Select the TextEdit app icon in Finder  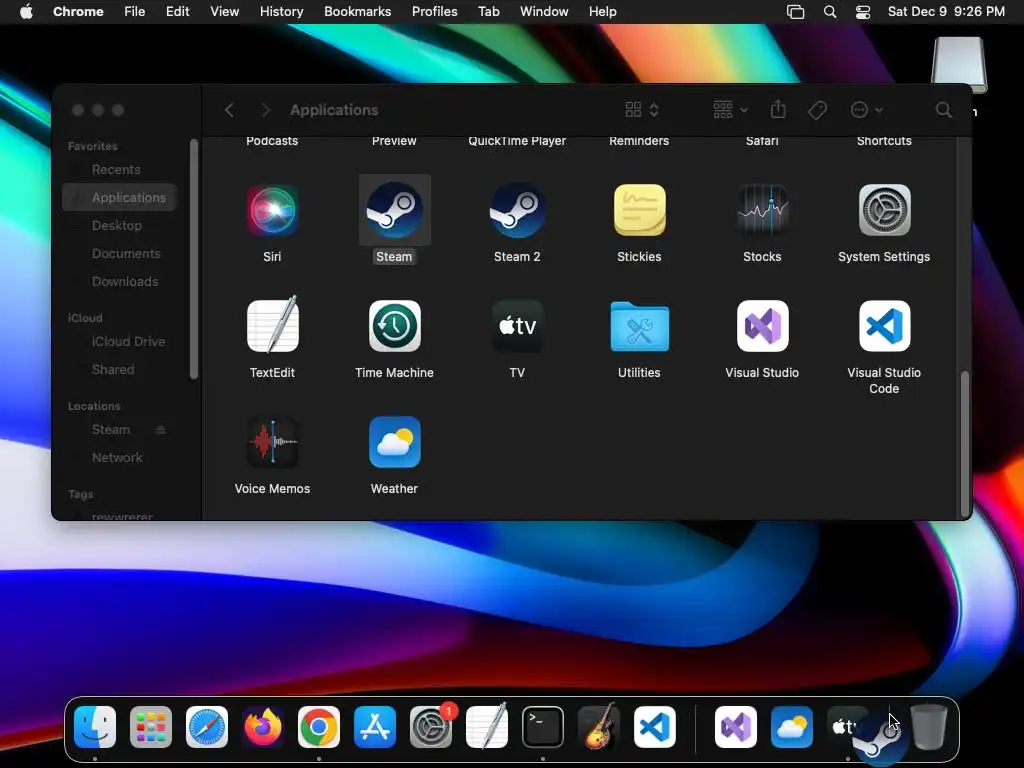[272, 325]
